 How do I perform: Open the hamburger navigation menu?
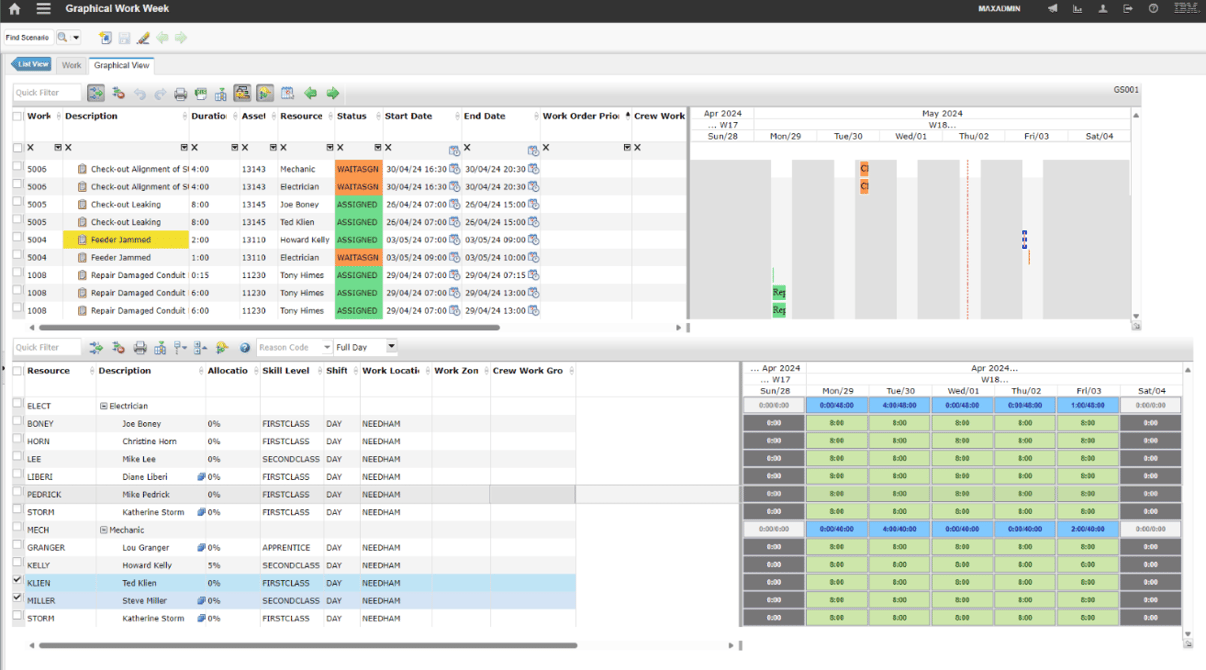42,8
